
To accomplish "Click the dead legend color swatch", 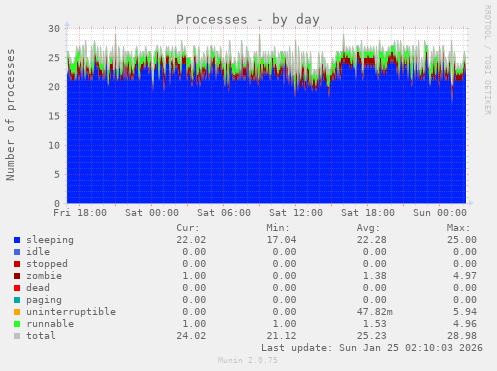I will click(17, 288).
